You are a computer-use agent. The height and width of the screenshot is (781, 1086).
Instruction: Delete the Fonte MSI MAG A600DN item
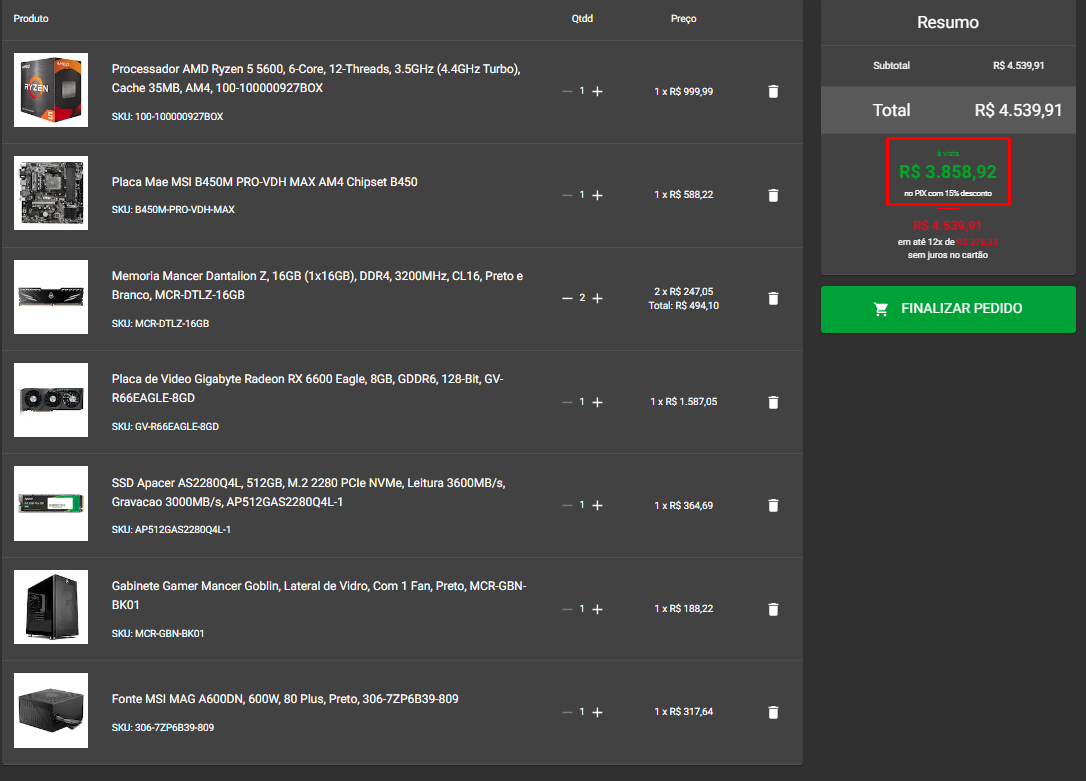pyautogui.click(x=773, y=712)
